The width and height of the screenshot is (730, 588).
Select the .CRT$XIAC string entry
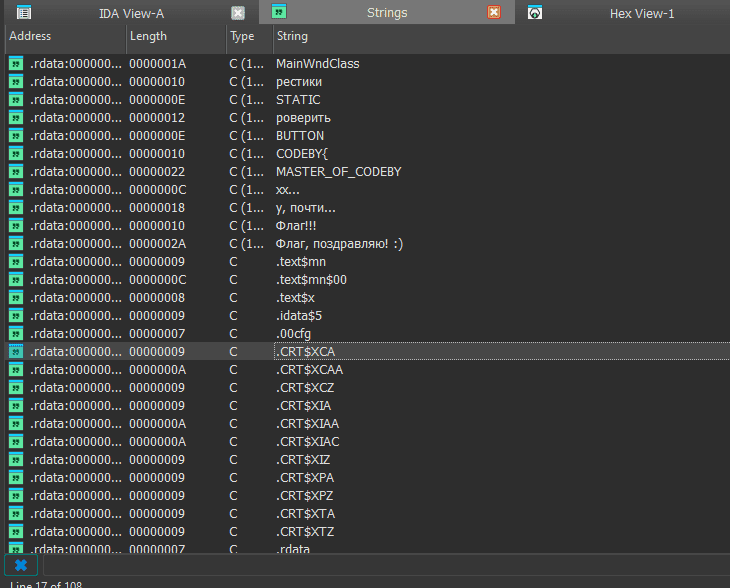click(x=307, y=442)
